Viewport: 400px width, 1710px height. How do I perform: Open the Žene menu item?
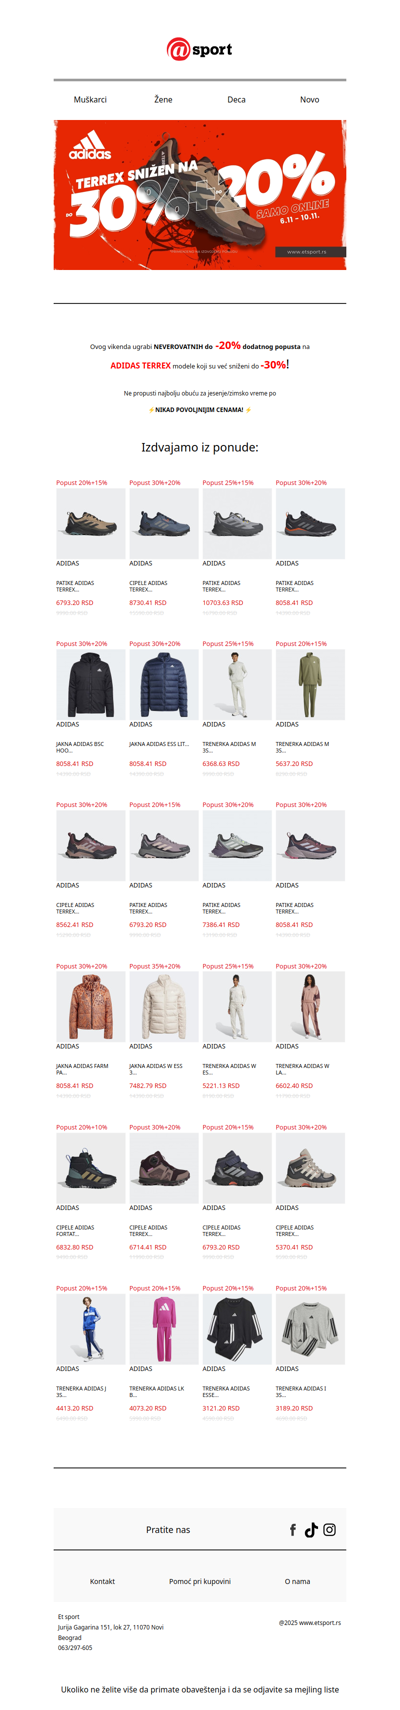tap(163, 100)
